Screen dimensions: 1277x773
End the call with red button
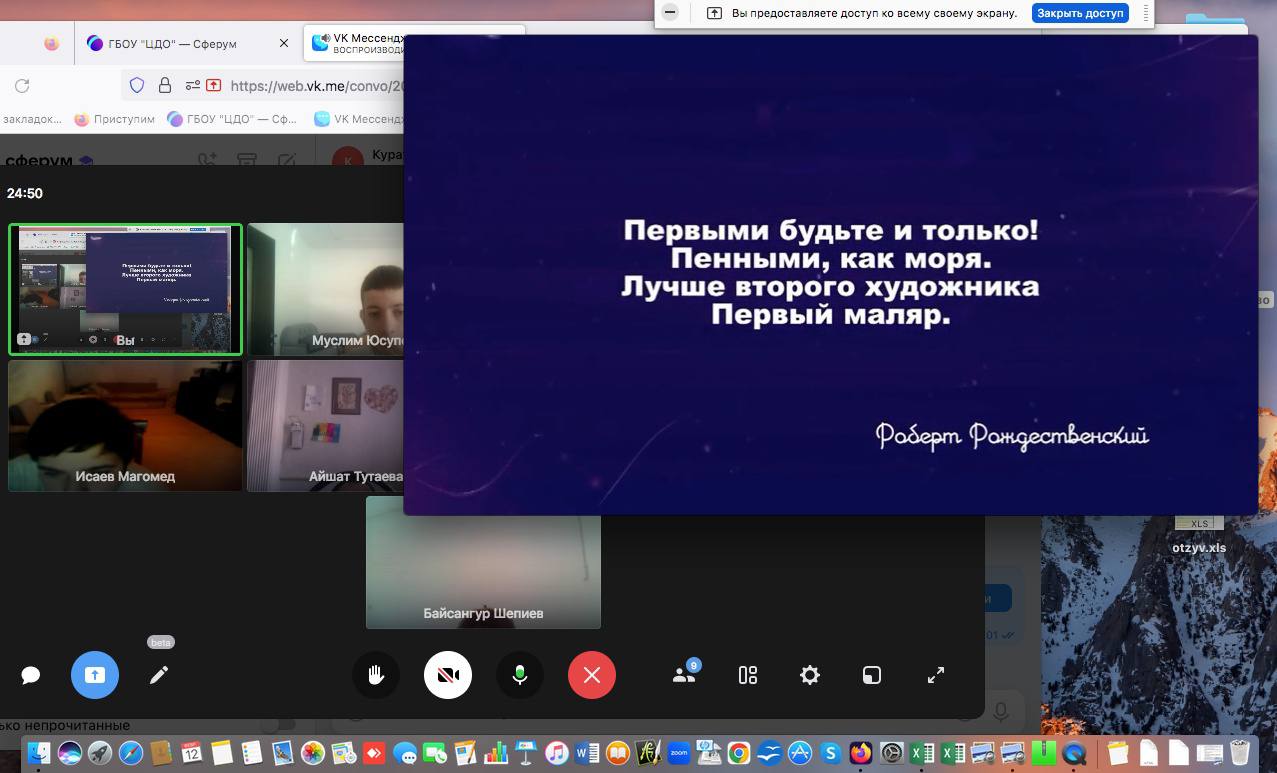point(592,675)
